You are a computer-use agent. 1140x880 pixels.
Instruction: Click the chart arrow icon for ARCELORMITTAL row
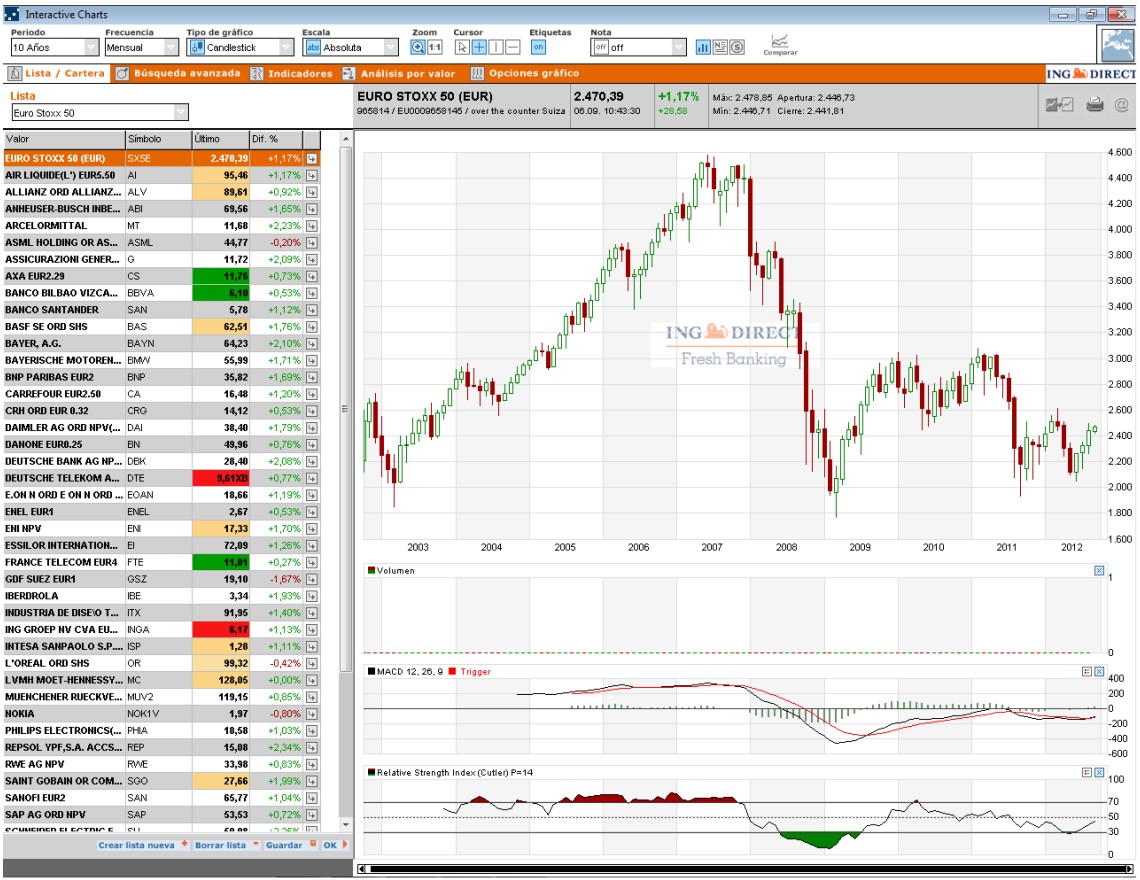312,226
